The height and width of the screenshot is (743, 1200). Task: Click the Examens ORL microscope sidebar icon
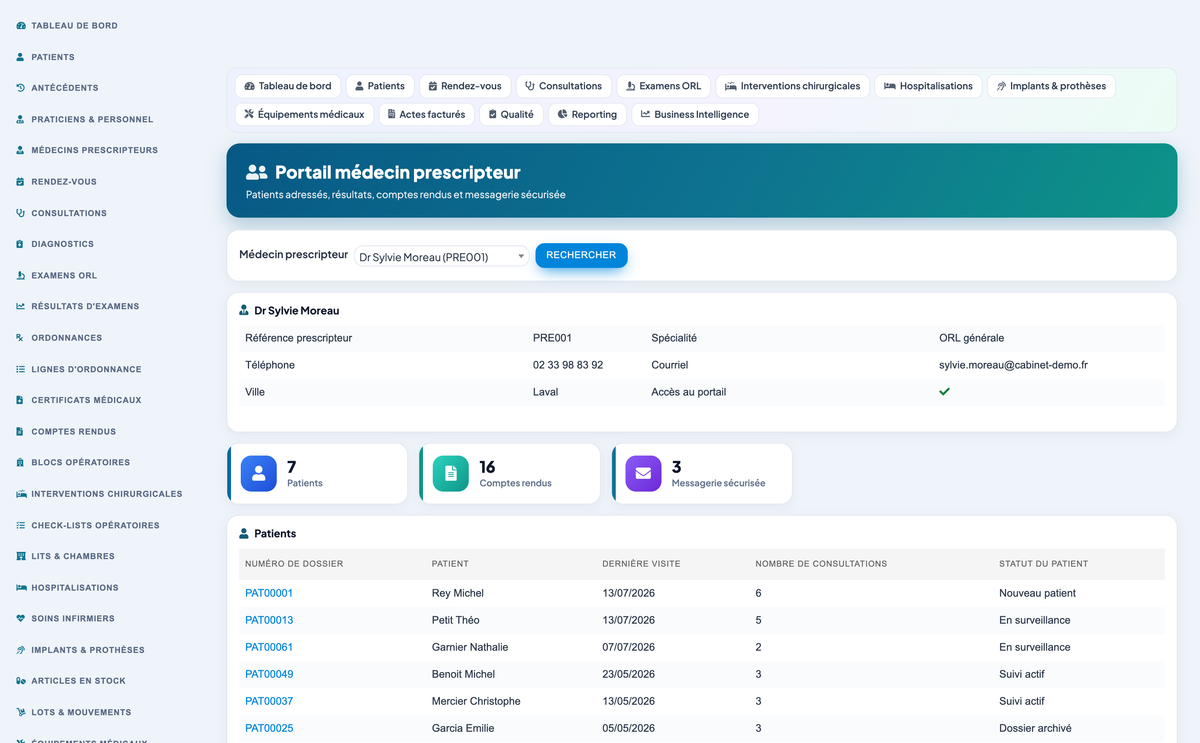click(x=21, y=275)
